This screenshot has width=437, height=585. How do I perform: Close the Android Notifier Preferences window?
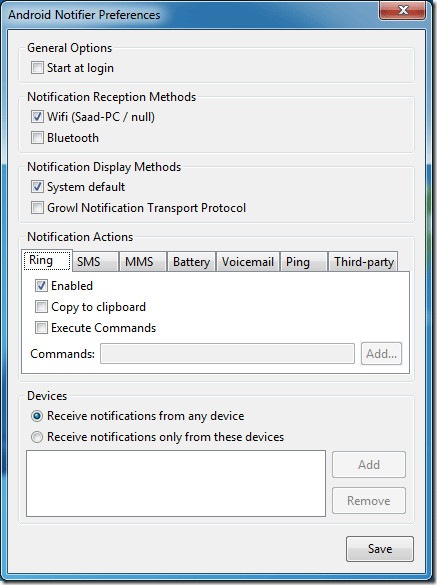click(402, 10)
